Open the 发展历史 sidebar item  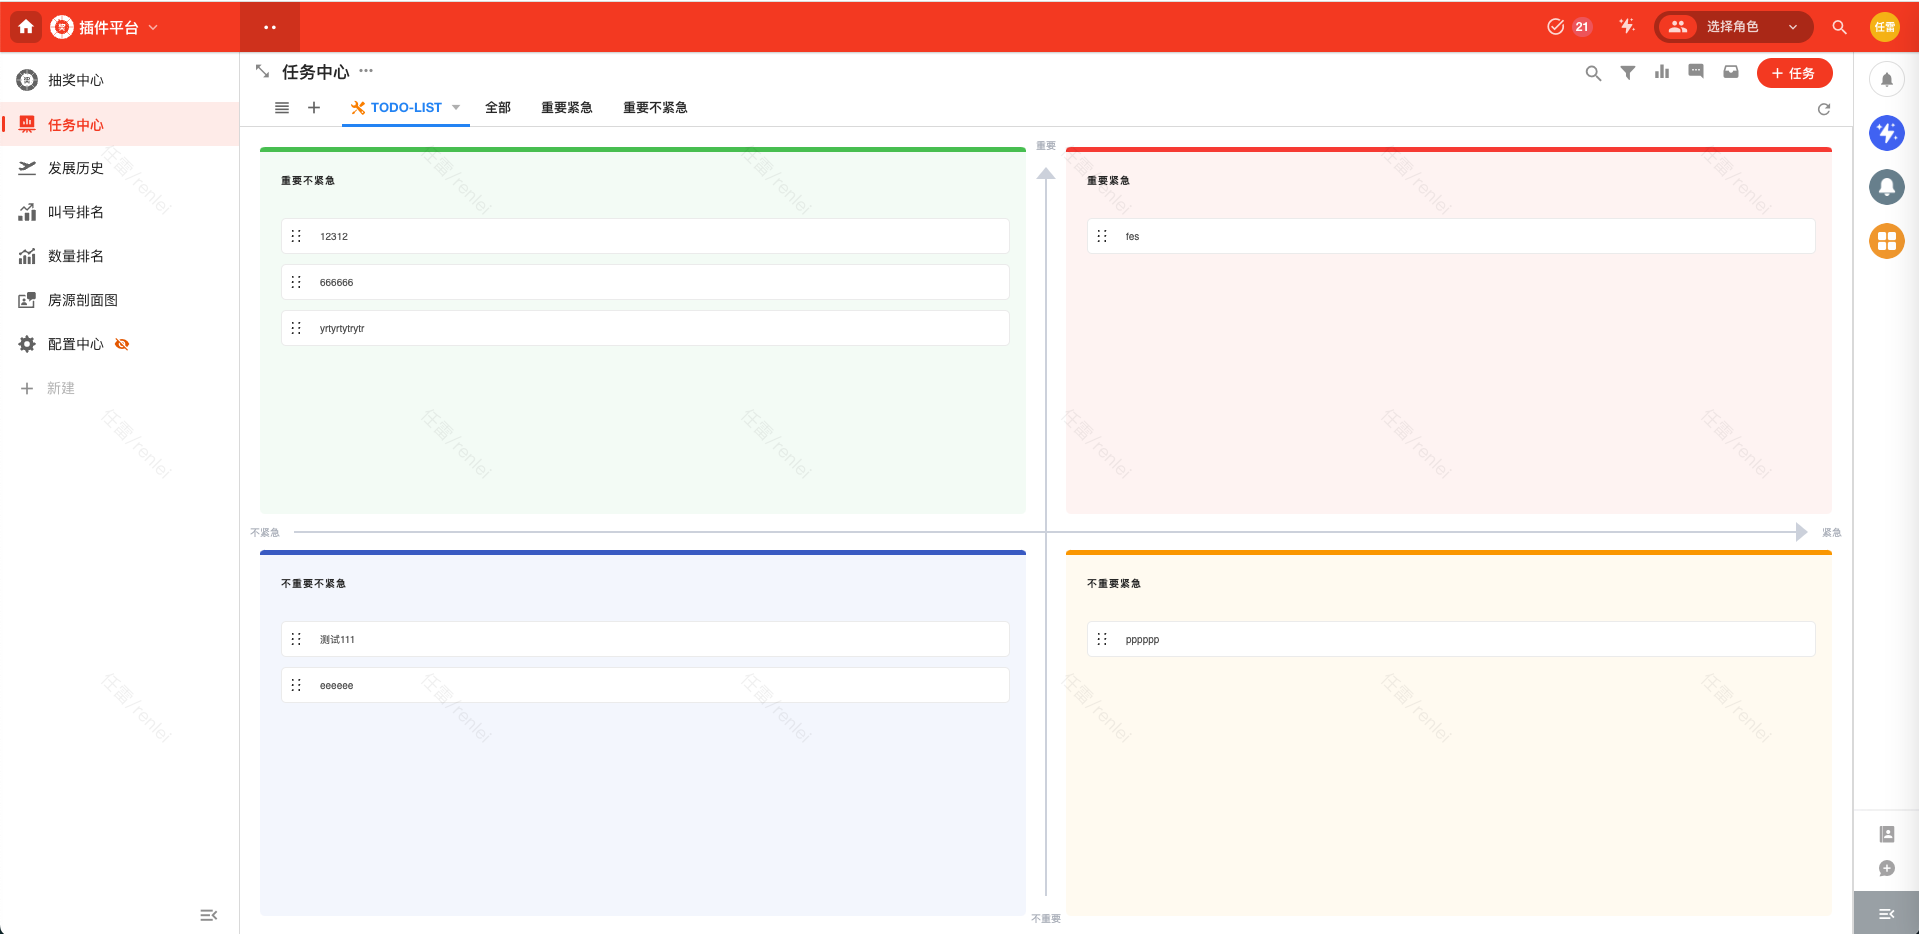click(x=76, y=168)
